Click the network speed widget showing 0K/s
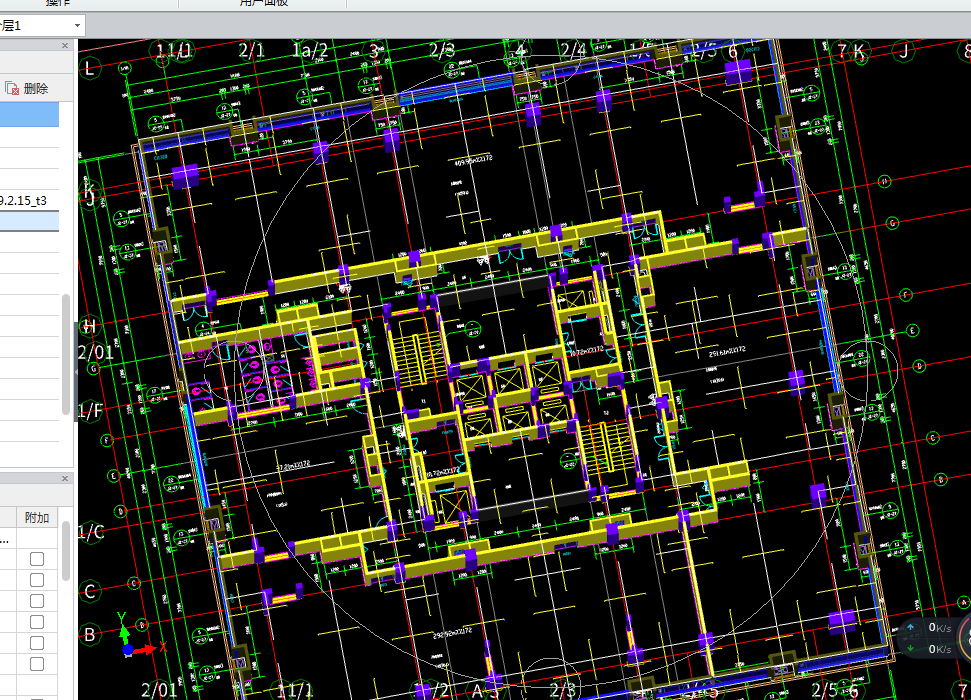The width and height of the screenshot is (971, 700). (933, 639)
